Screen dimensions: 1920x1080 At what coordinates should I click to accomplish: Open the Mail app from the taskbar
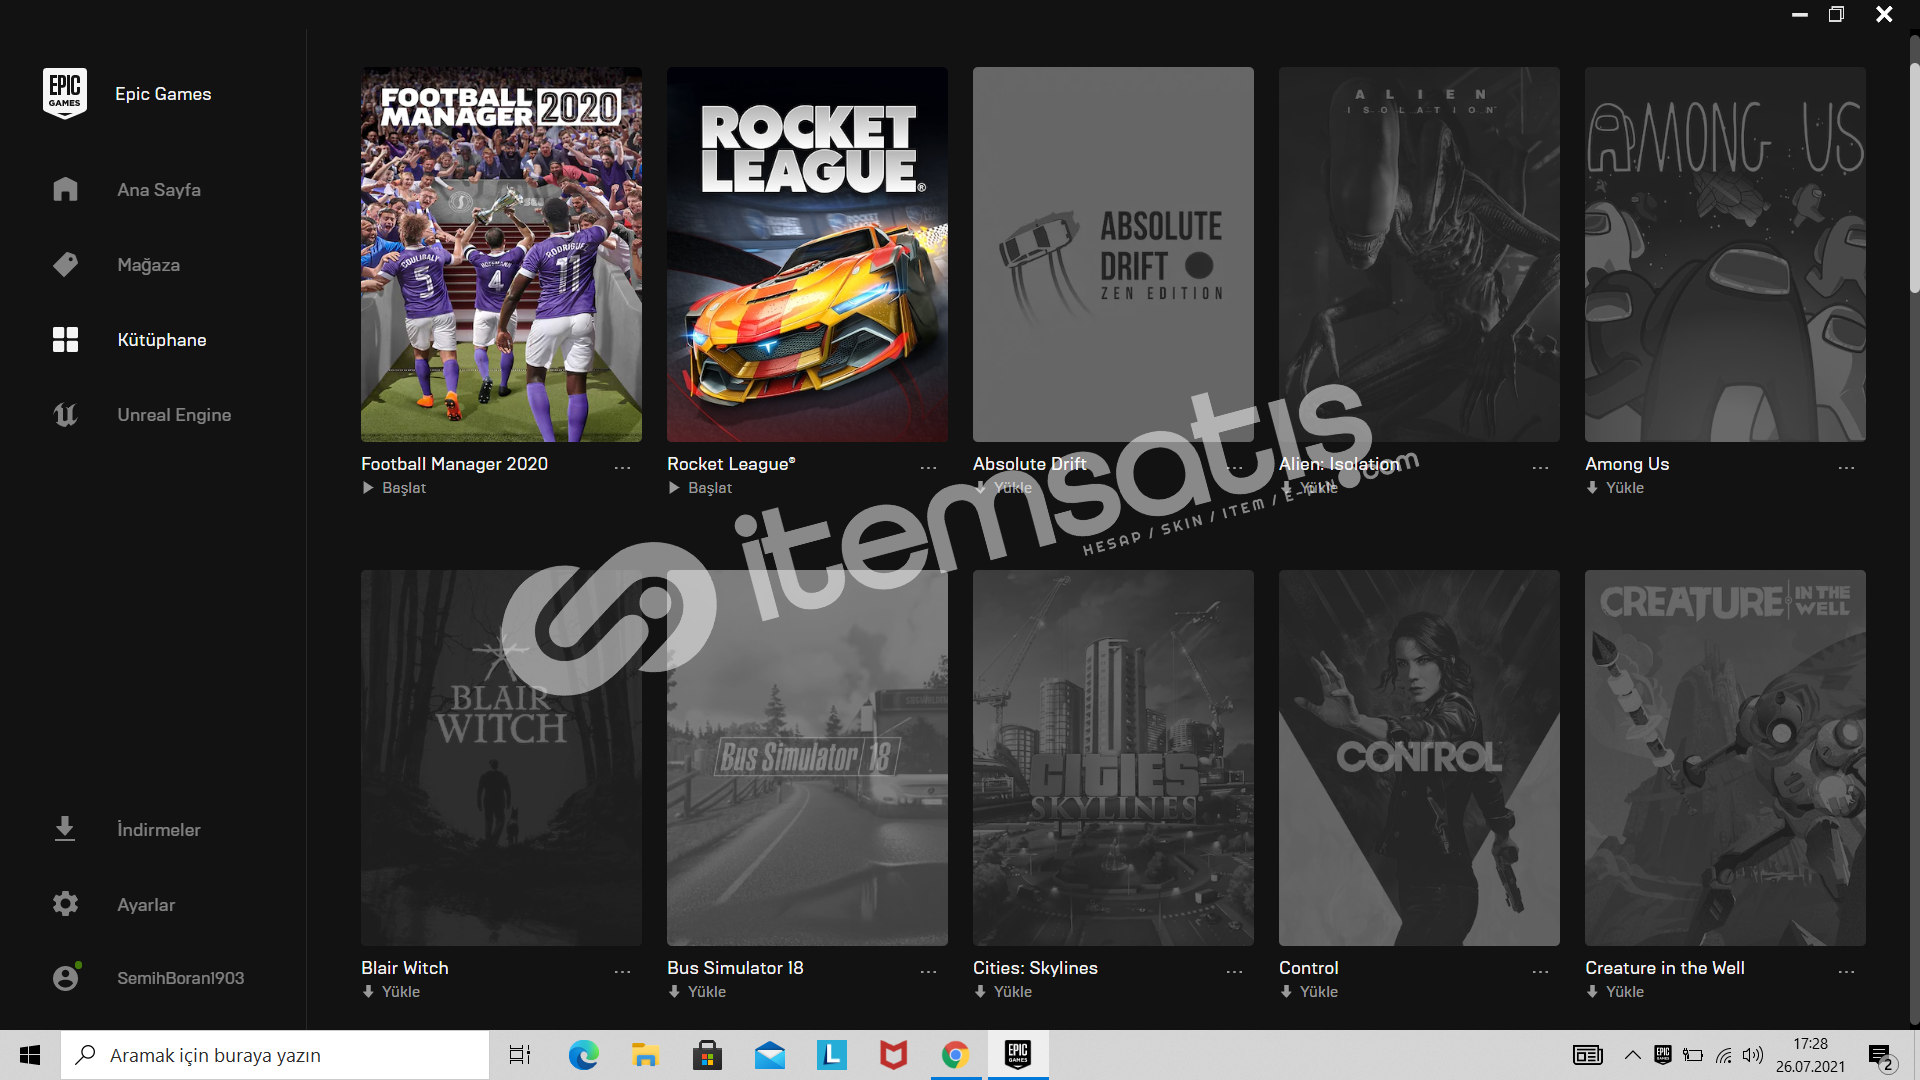pos(769,1055)
